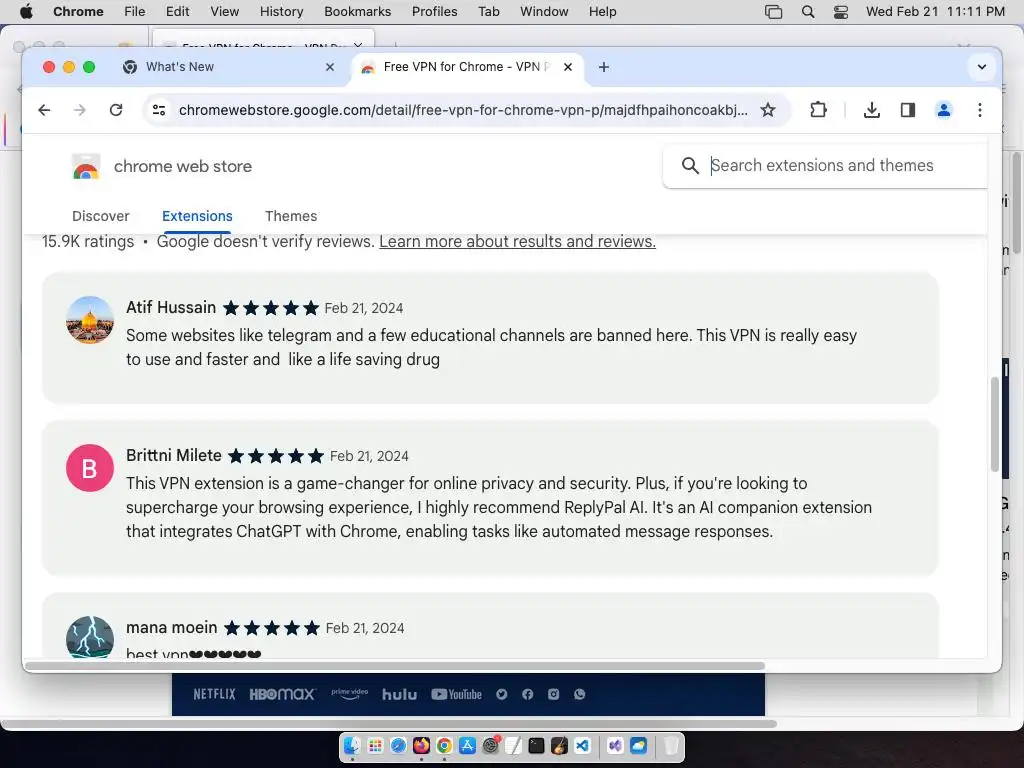Viewport: 1024px width, 768px height.
Task: Open the History menu
Action: click(281, 12)
